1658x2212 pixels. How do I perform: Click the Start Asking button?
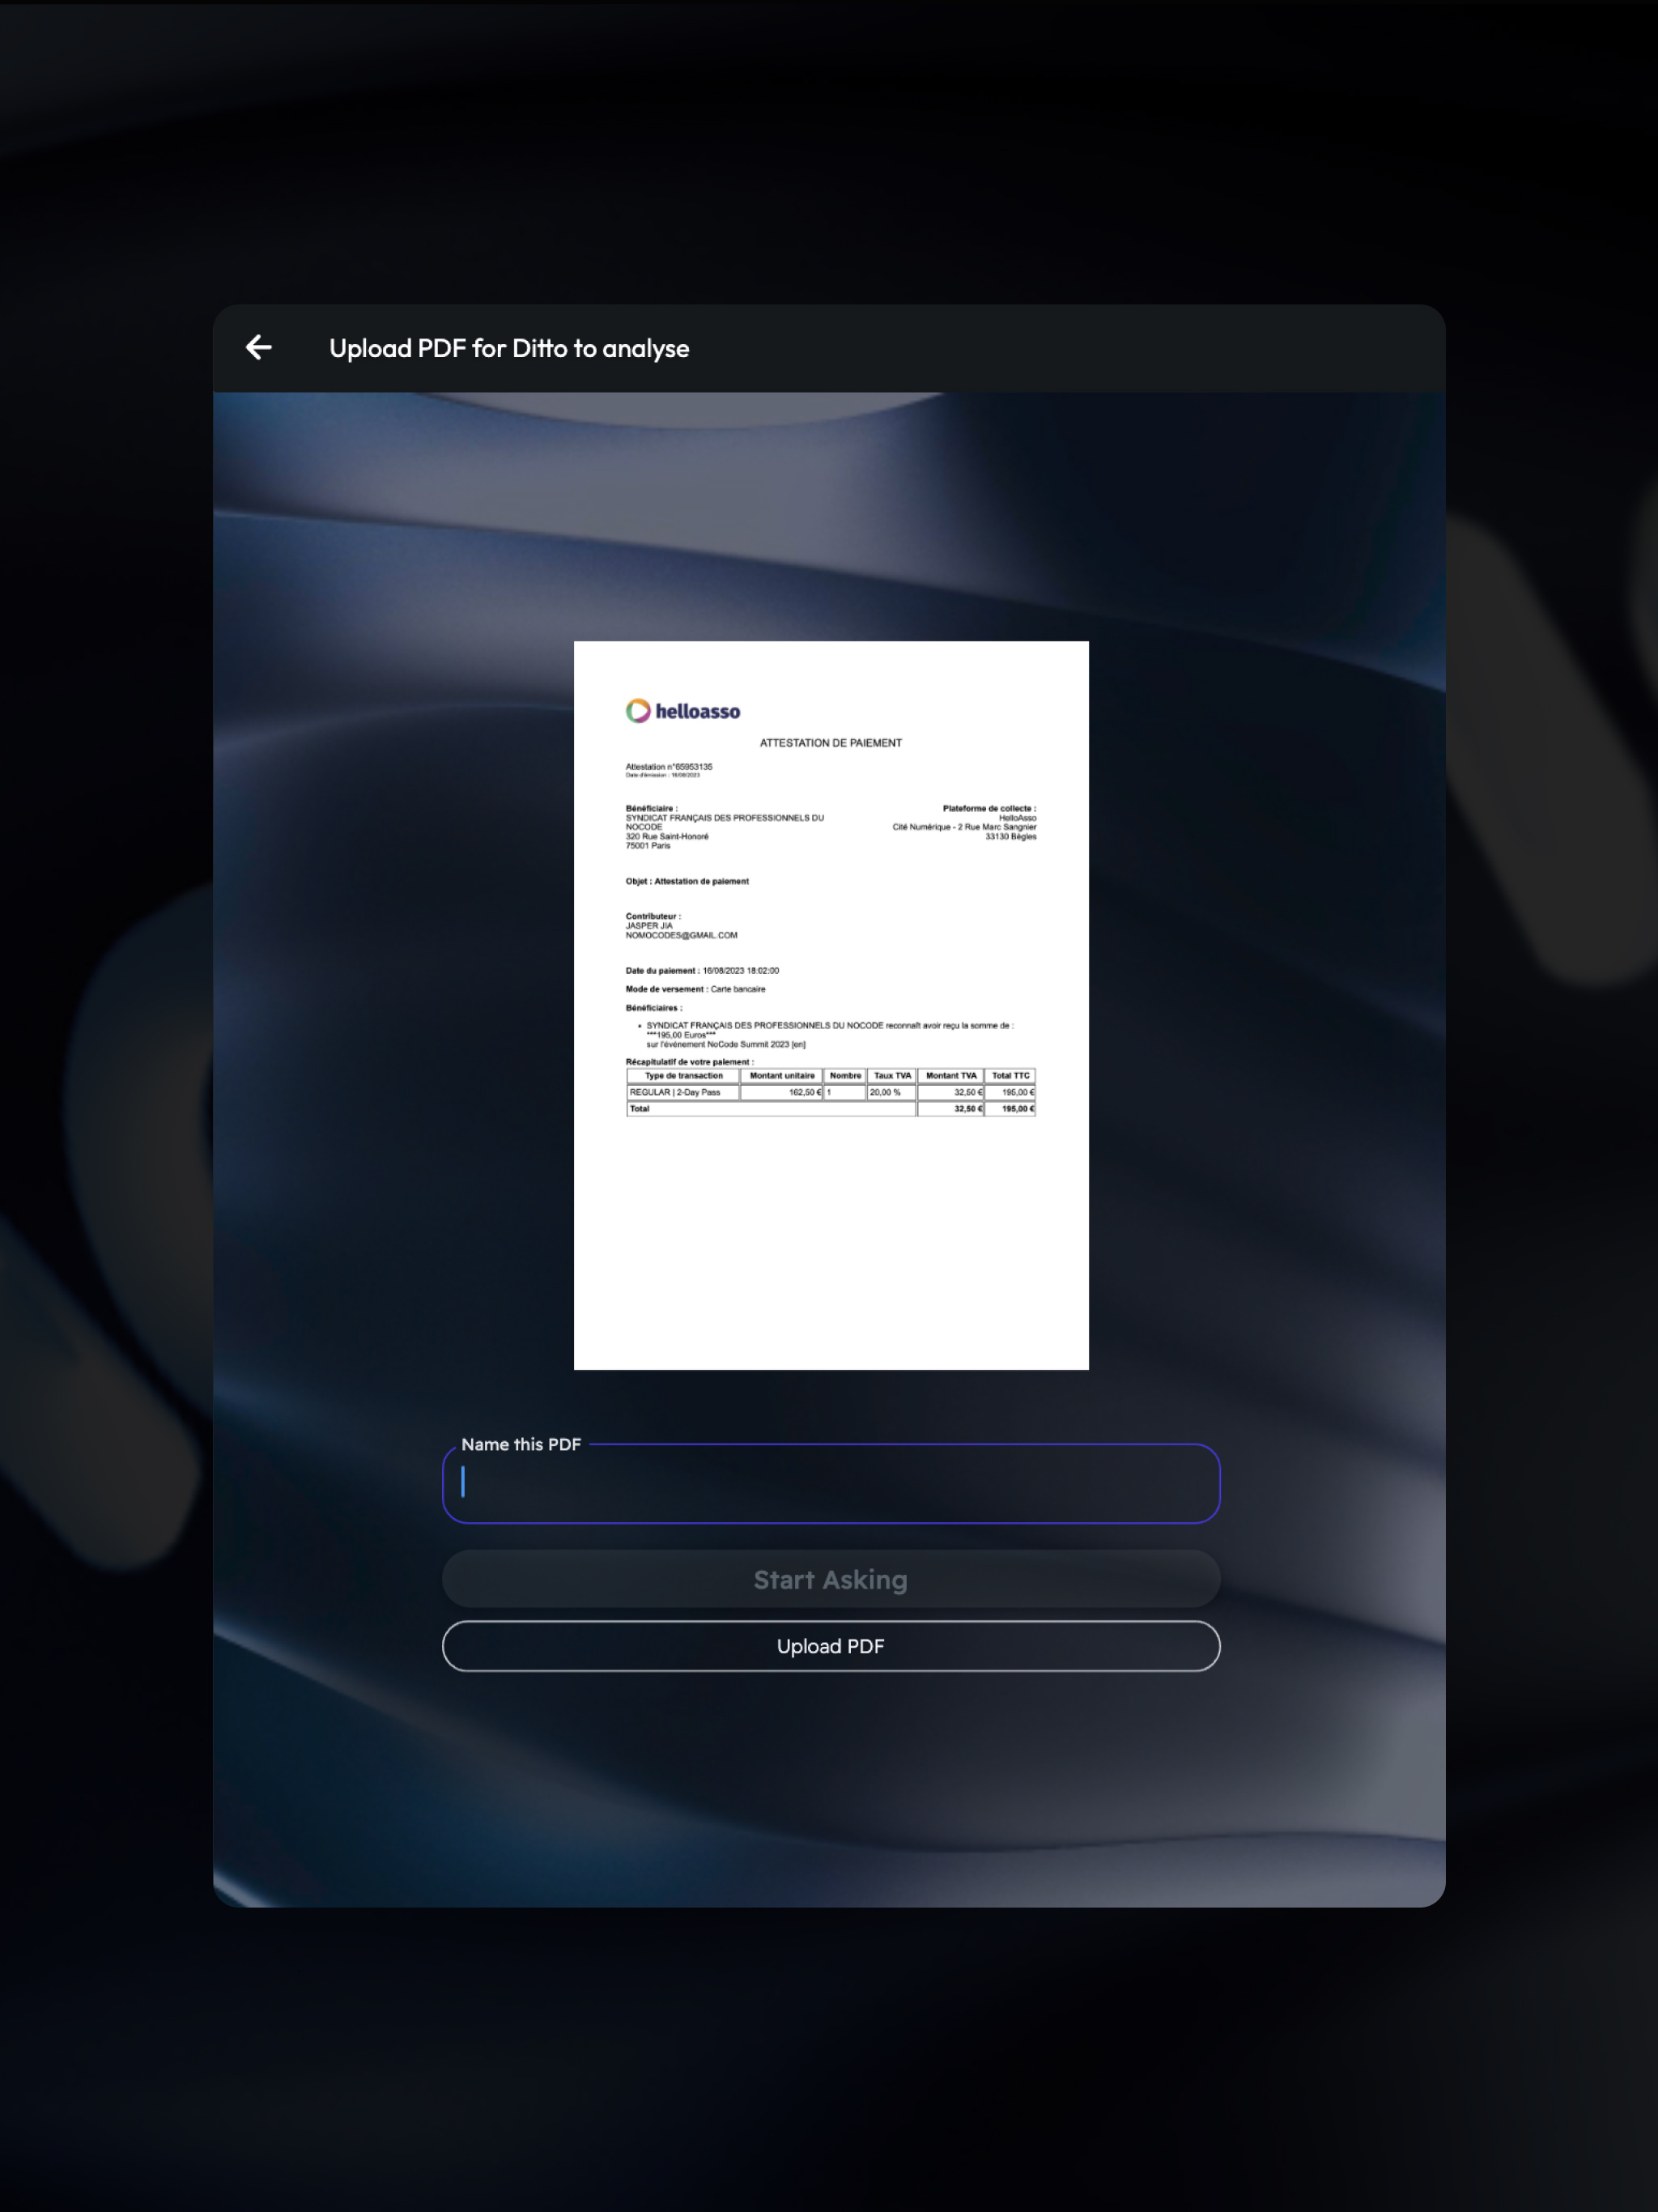click(830, 1579)
